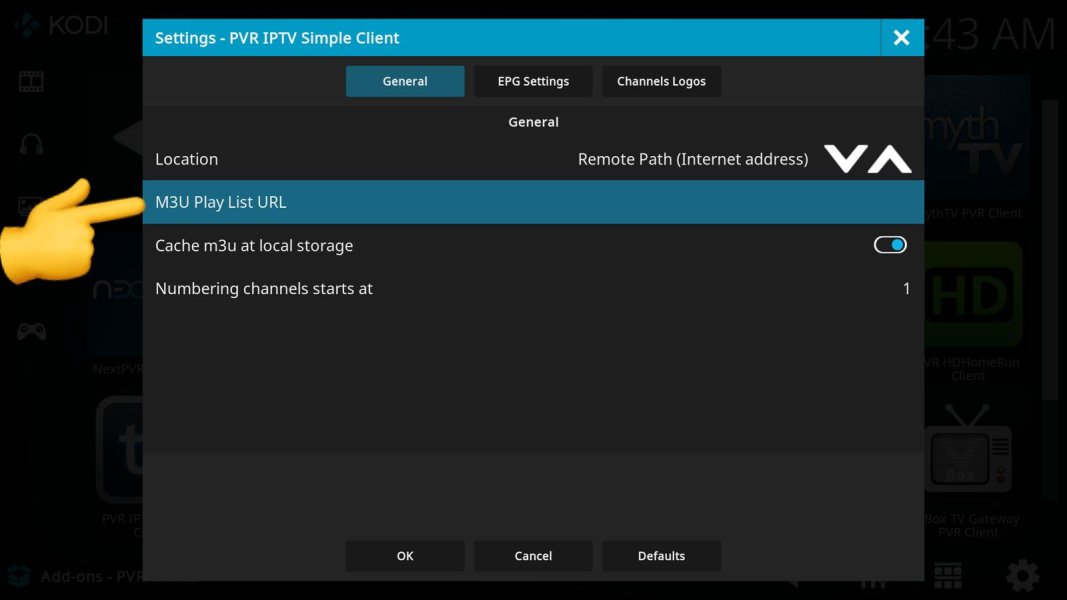This screenshot has width=1067, height=600.
Task: Toggle Cache m3u at local storage switch
Action: [889, 245]
